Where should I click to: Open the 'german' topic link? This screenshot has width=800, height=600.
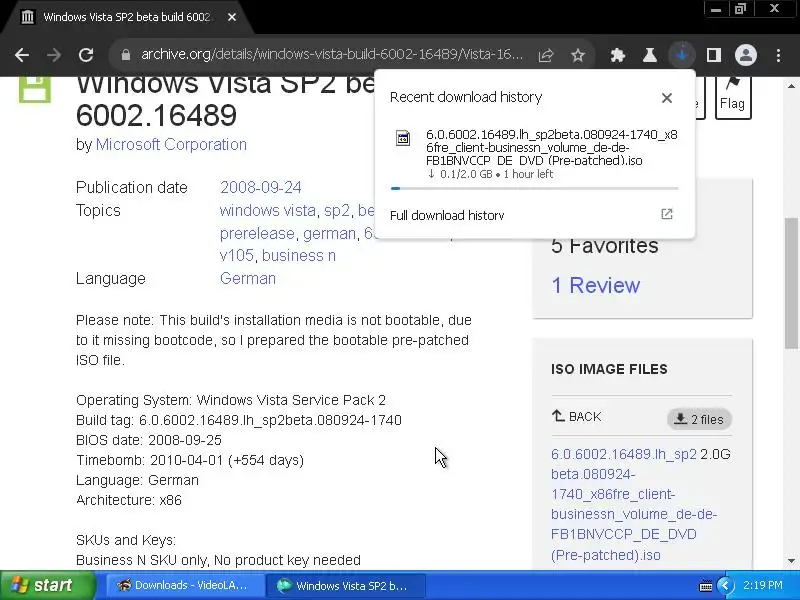[x=329, y=233]
